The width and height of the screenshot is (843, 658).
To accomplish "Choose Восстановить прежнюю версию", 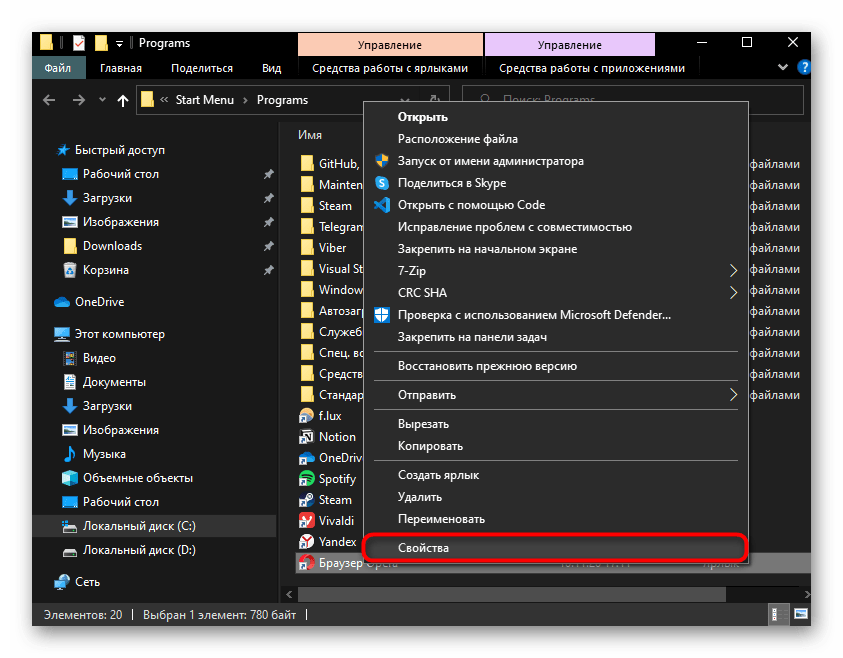I will [x=556, y=366].
